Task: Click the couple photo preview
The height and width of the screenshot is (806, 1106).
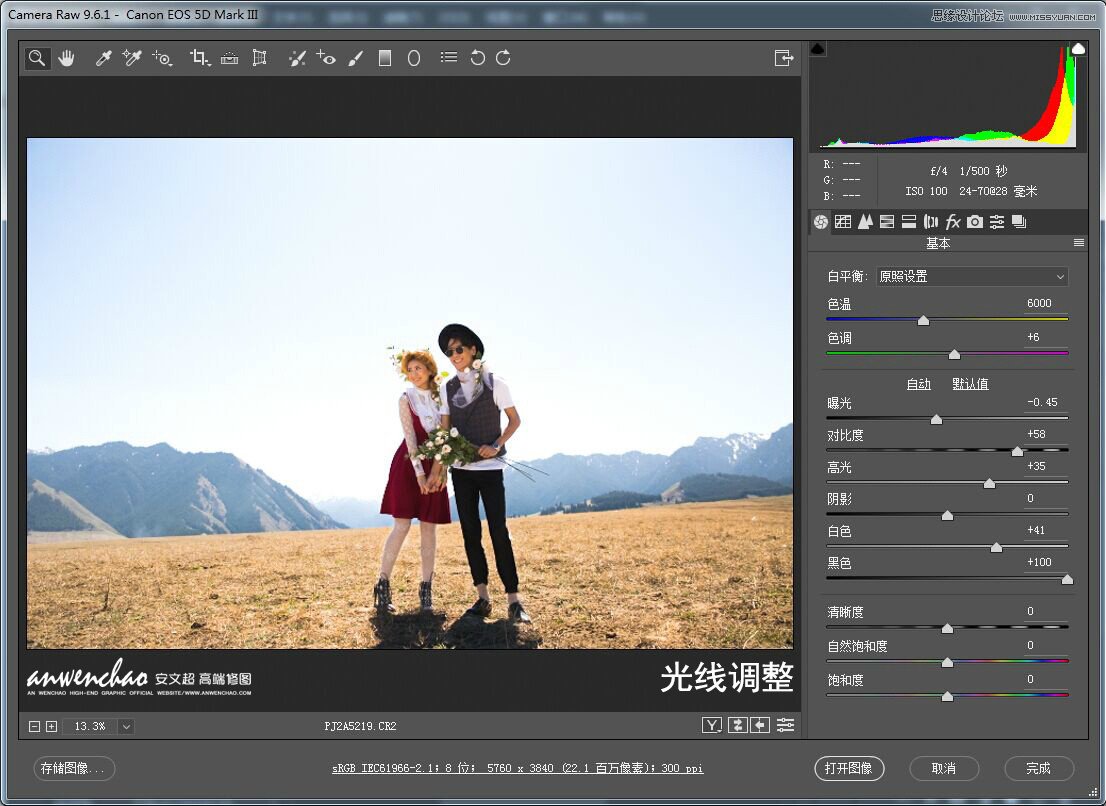Action: point(410,393)
